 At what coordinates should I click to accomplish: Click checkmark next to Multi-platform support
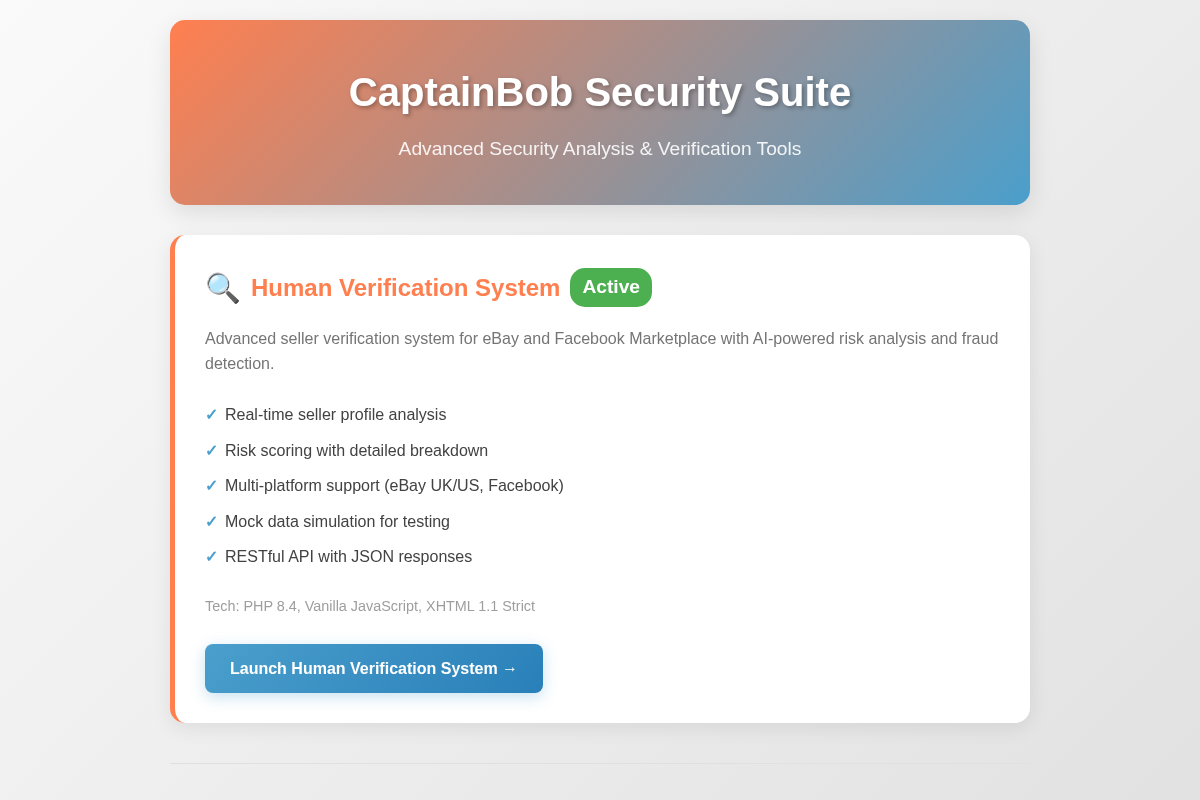click(x=211, y=486)
